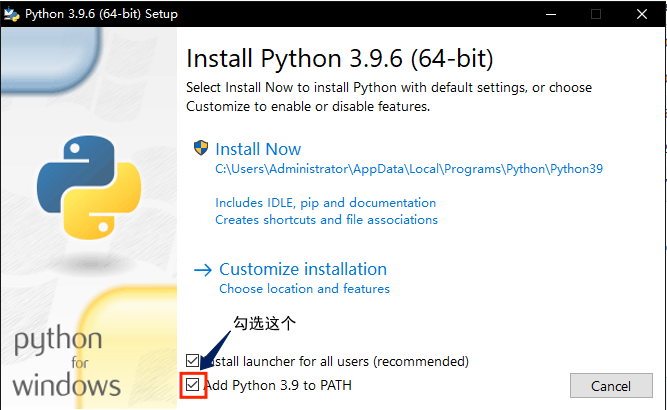Click 'Includes IDLE, pip and documentation' text
The width and height of the screenshot is (667, 410).
325,203
